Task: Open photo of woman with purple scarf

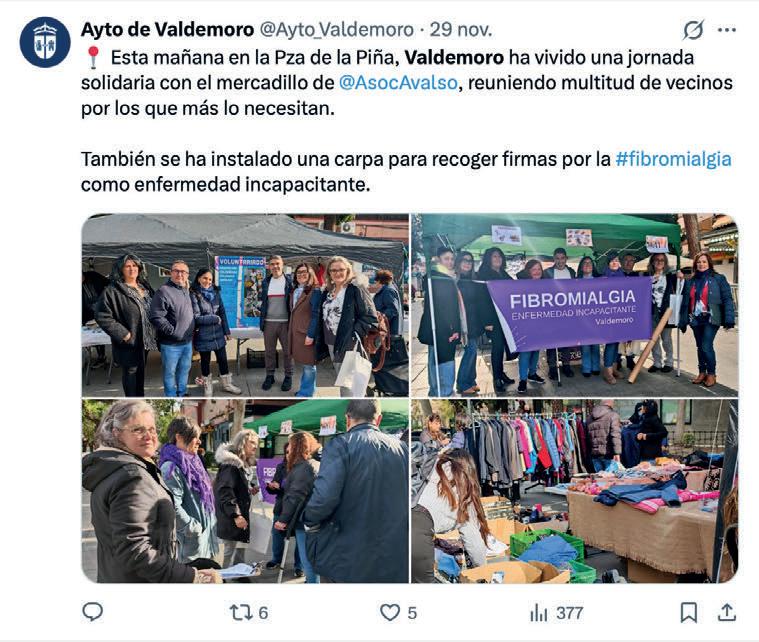Action: click(x=245, y=491)
